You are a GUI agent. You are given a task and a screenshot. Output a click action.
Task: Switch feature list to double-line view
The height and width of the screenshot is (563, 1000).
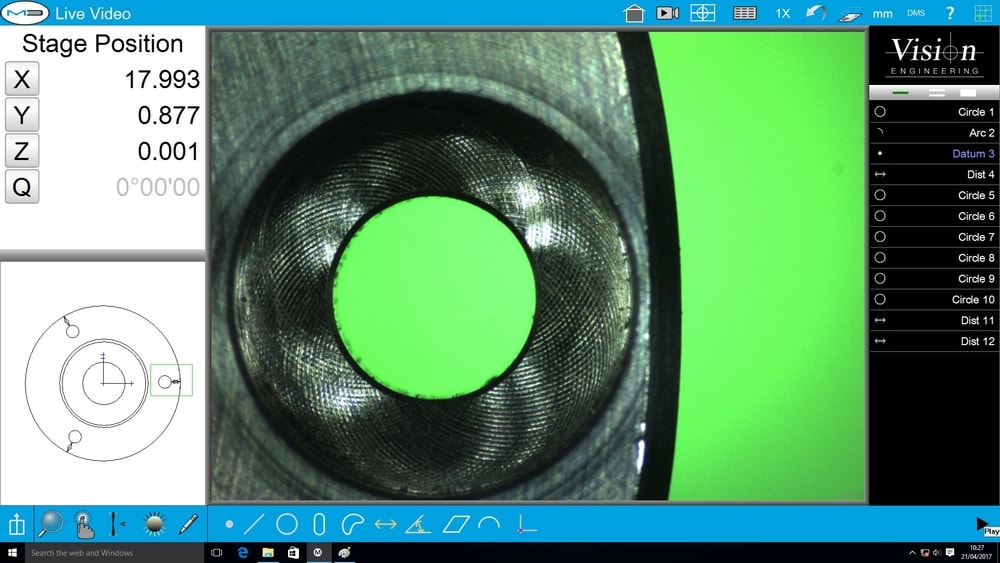tap(936, 92)
